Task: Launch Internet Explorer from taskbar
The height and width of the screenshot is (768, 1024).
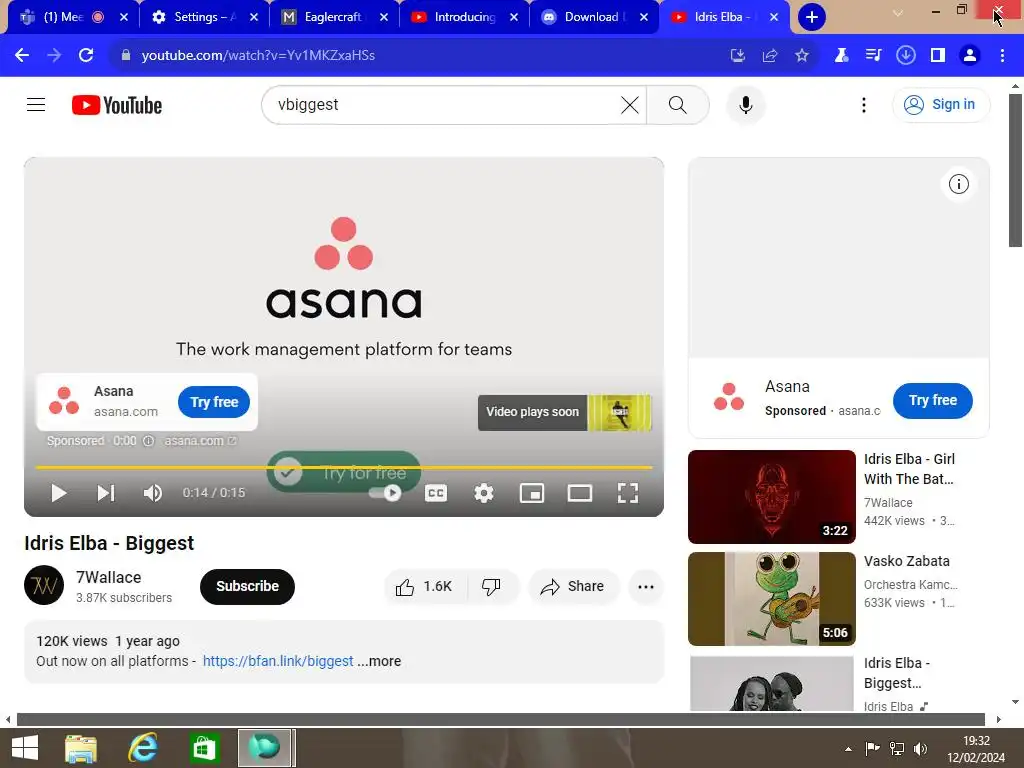Action: (x=142, y=748)
